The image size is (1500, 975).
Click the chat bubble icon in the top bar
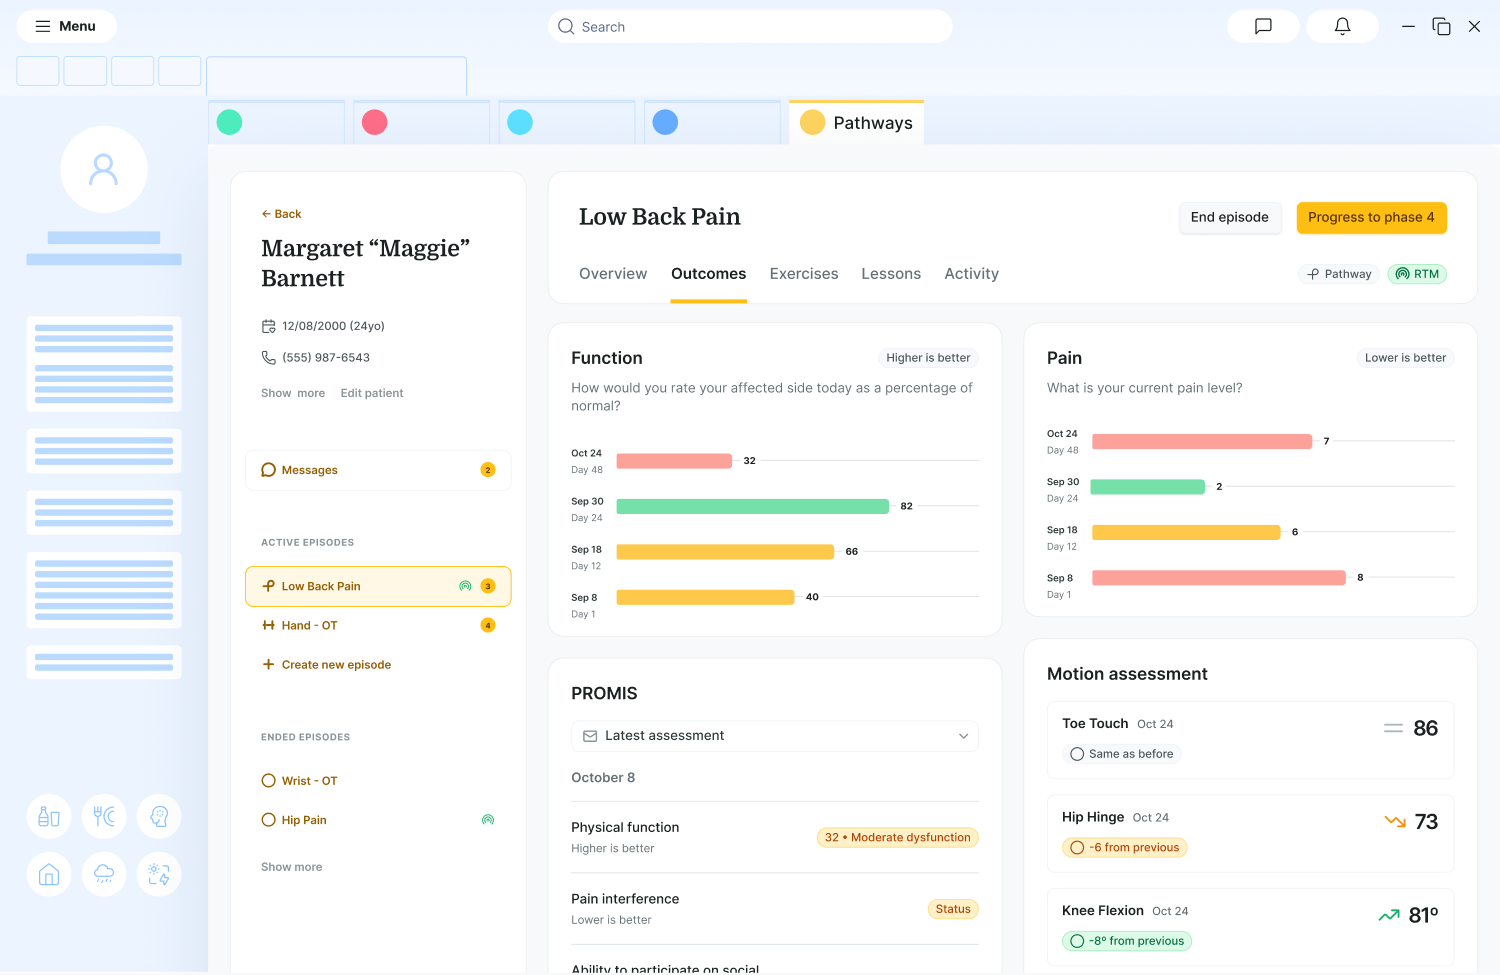(1262, 26)
